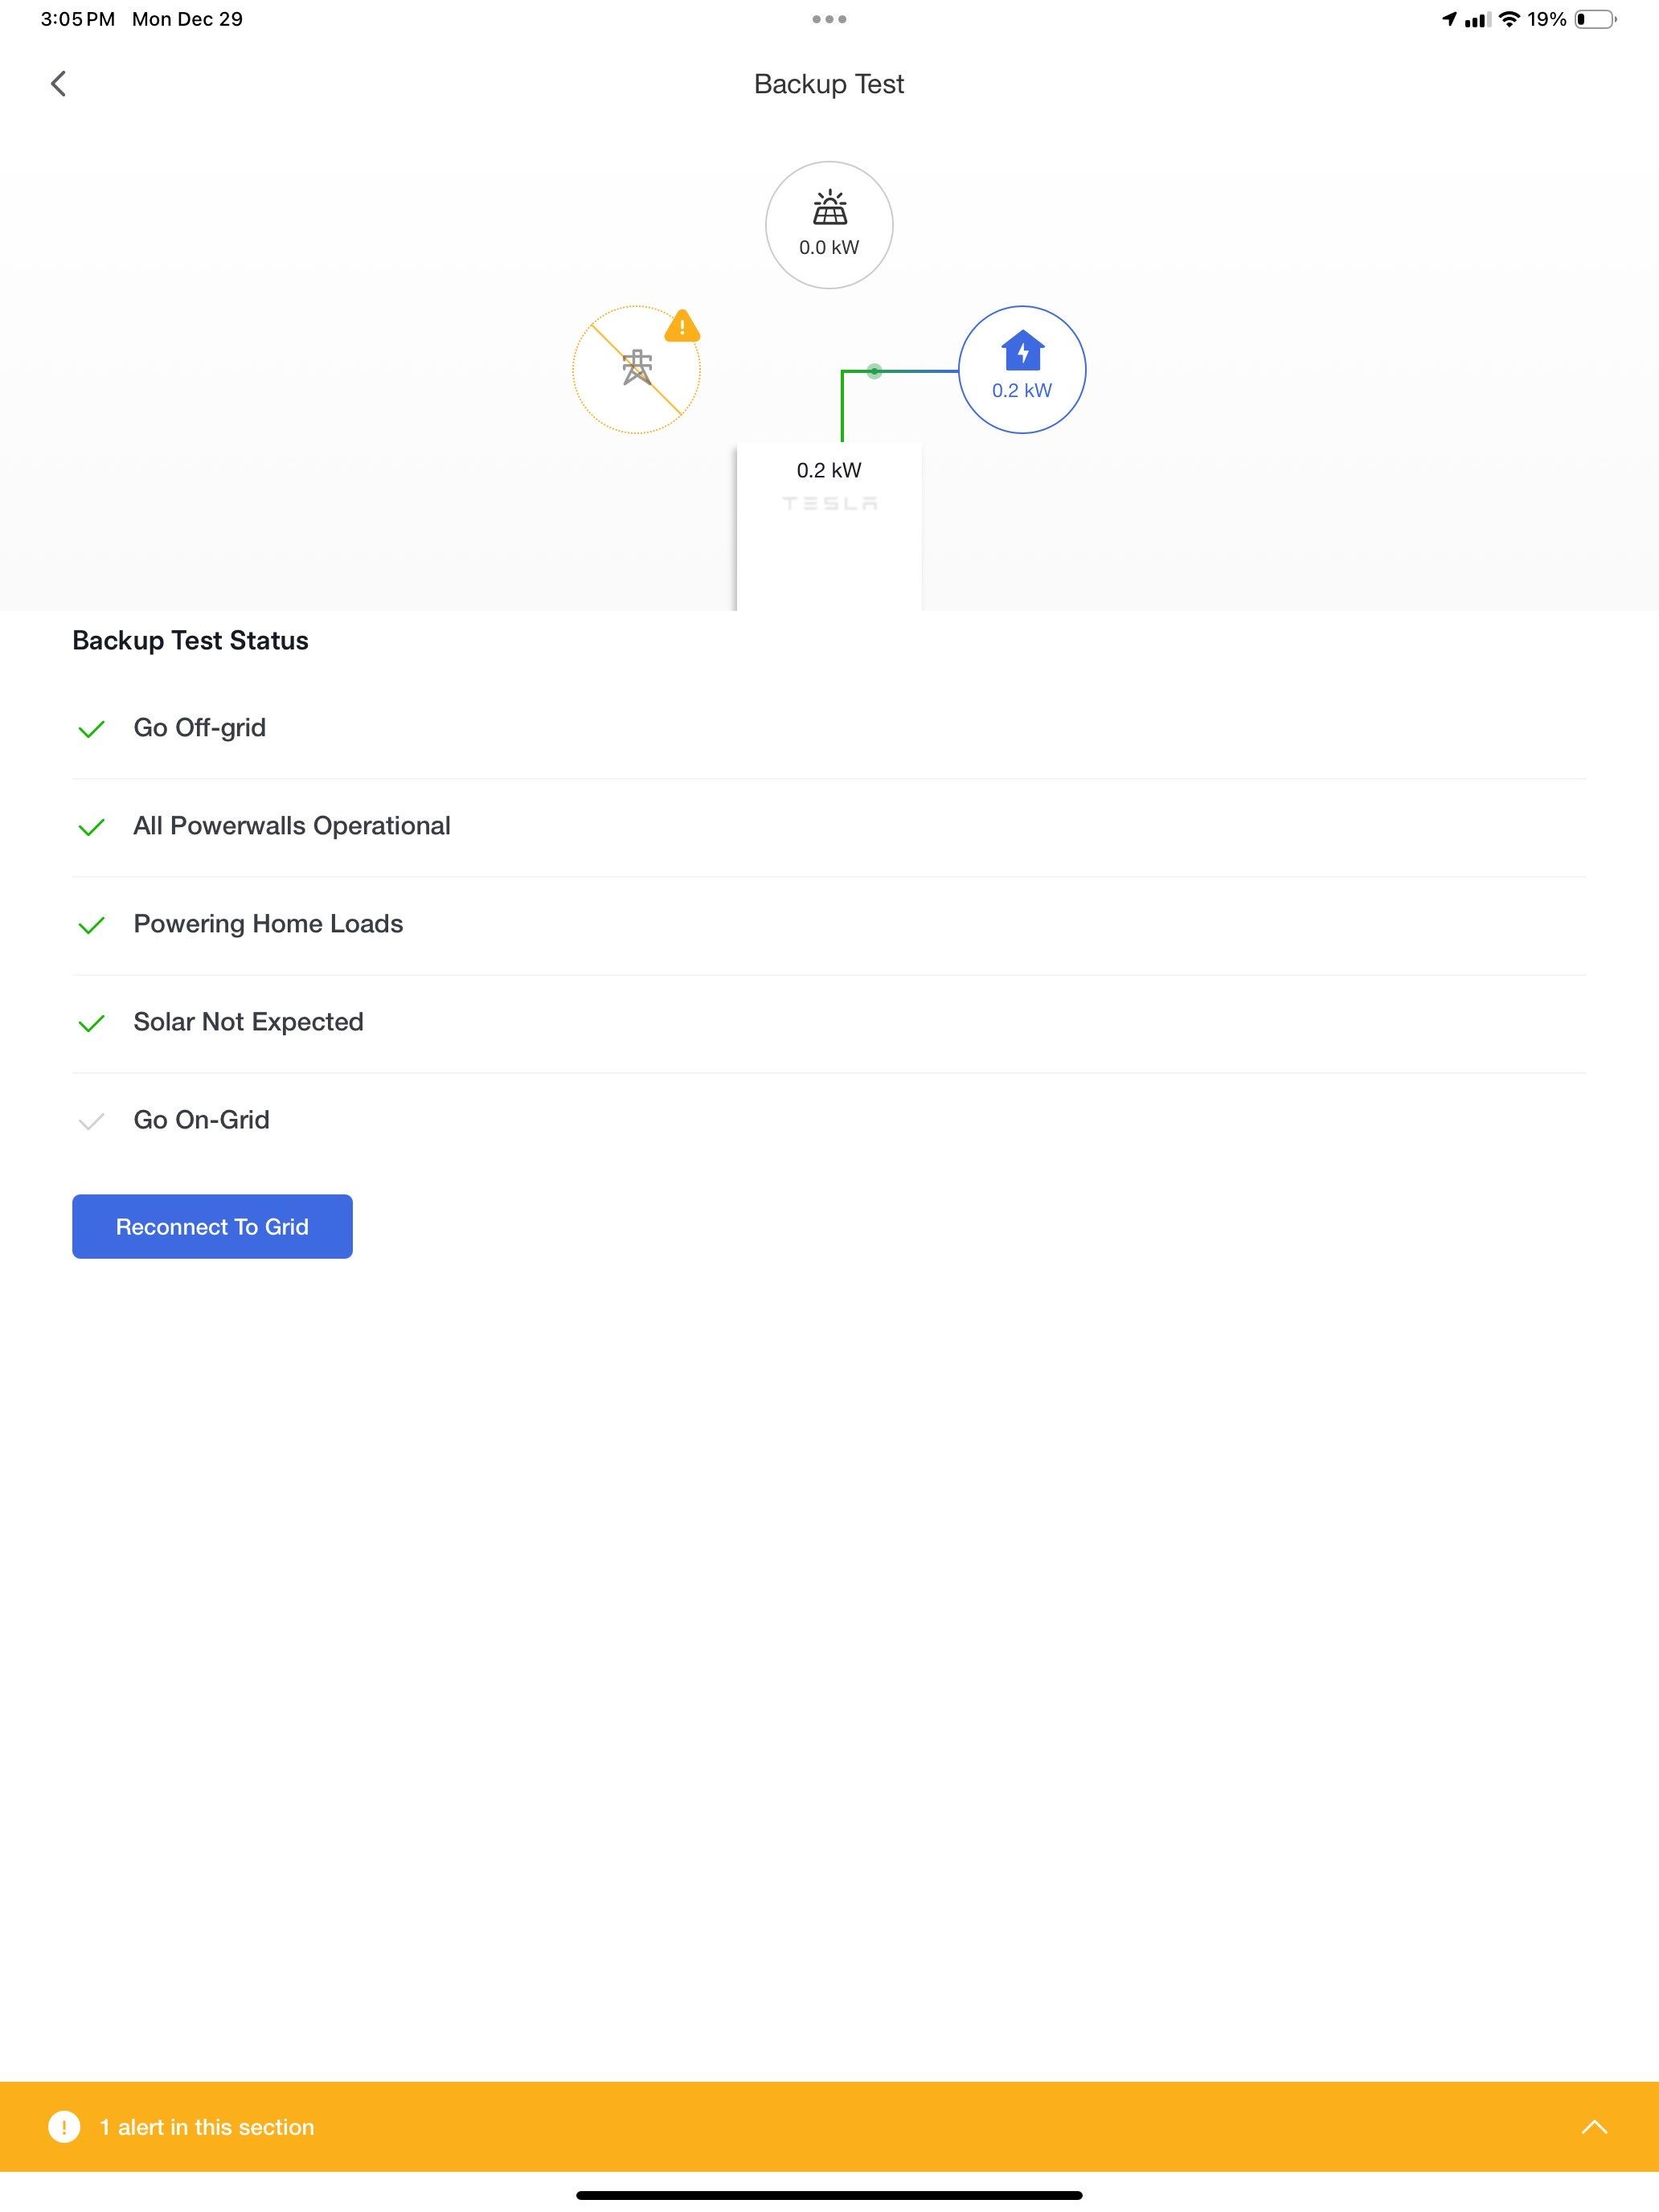Tap the grey Go On-Grid checkmark

click(91, 1121)
